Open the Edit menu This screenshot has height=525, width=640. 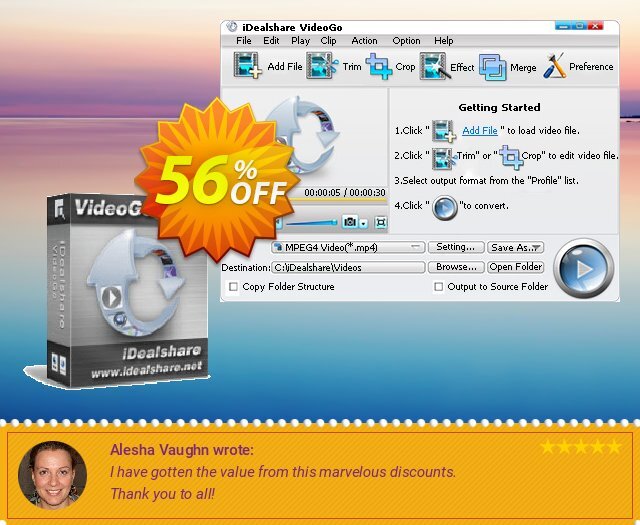coord(271,41)
